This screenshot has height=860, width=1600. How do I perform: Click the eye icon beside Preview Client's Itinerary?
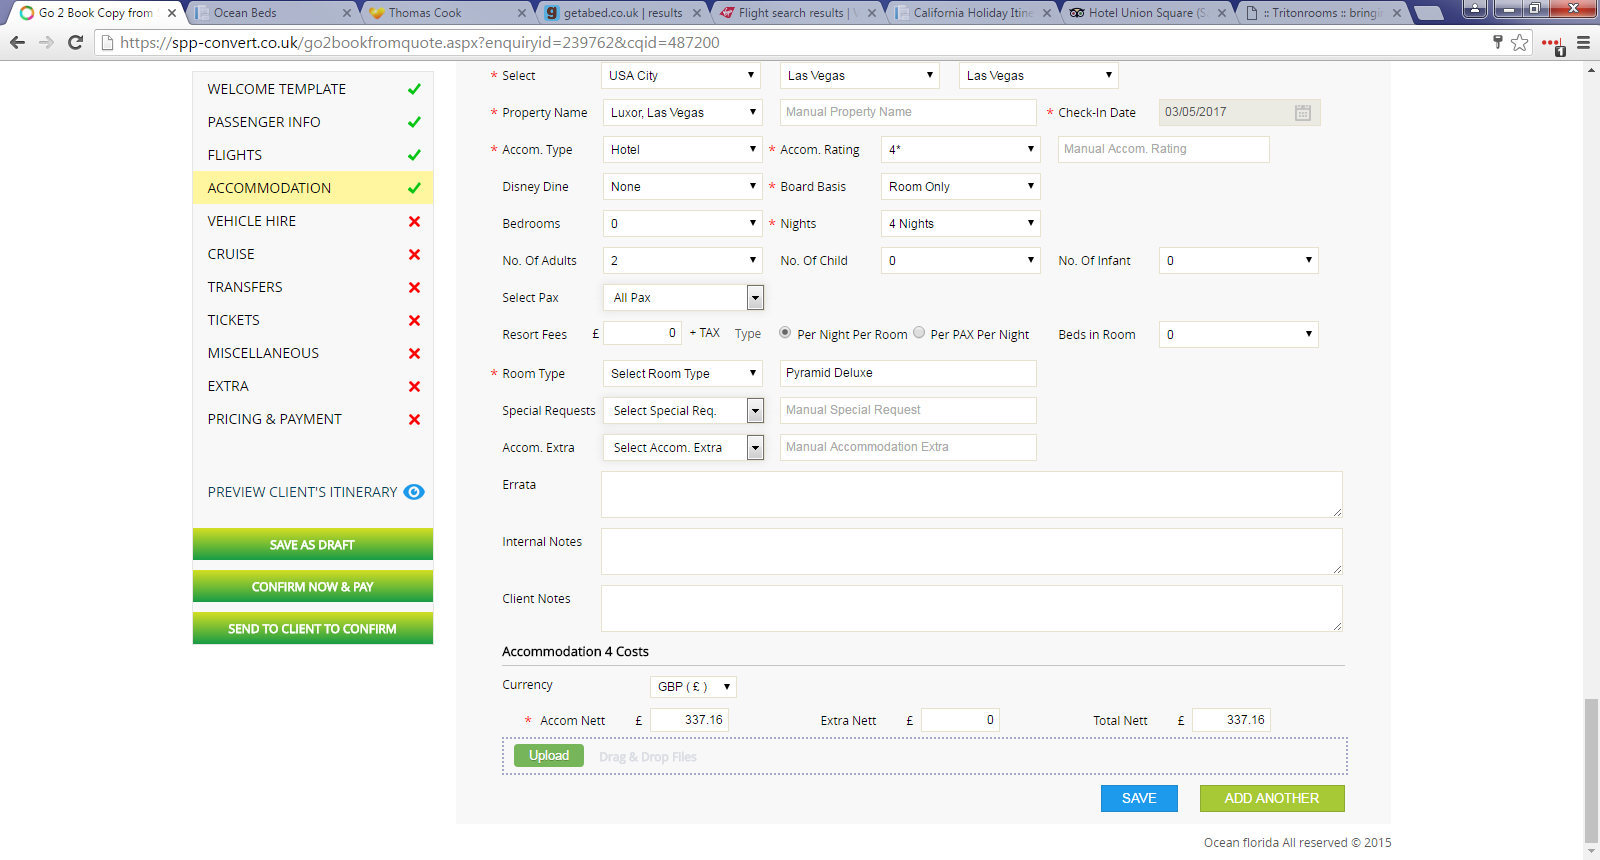(414, 492)
